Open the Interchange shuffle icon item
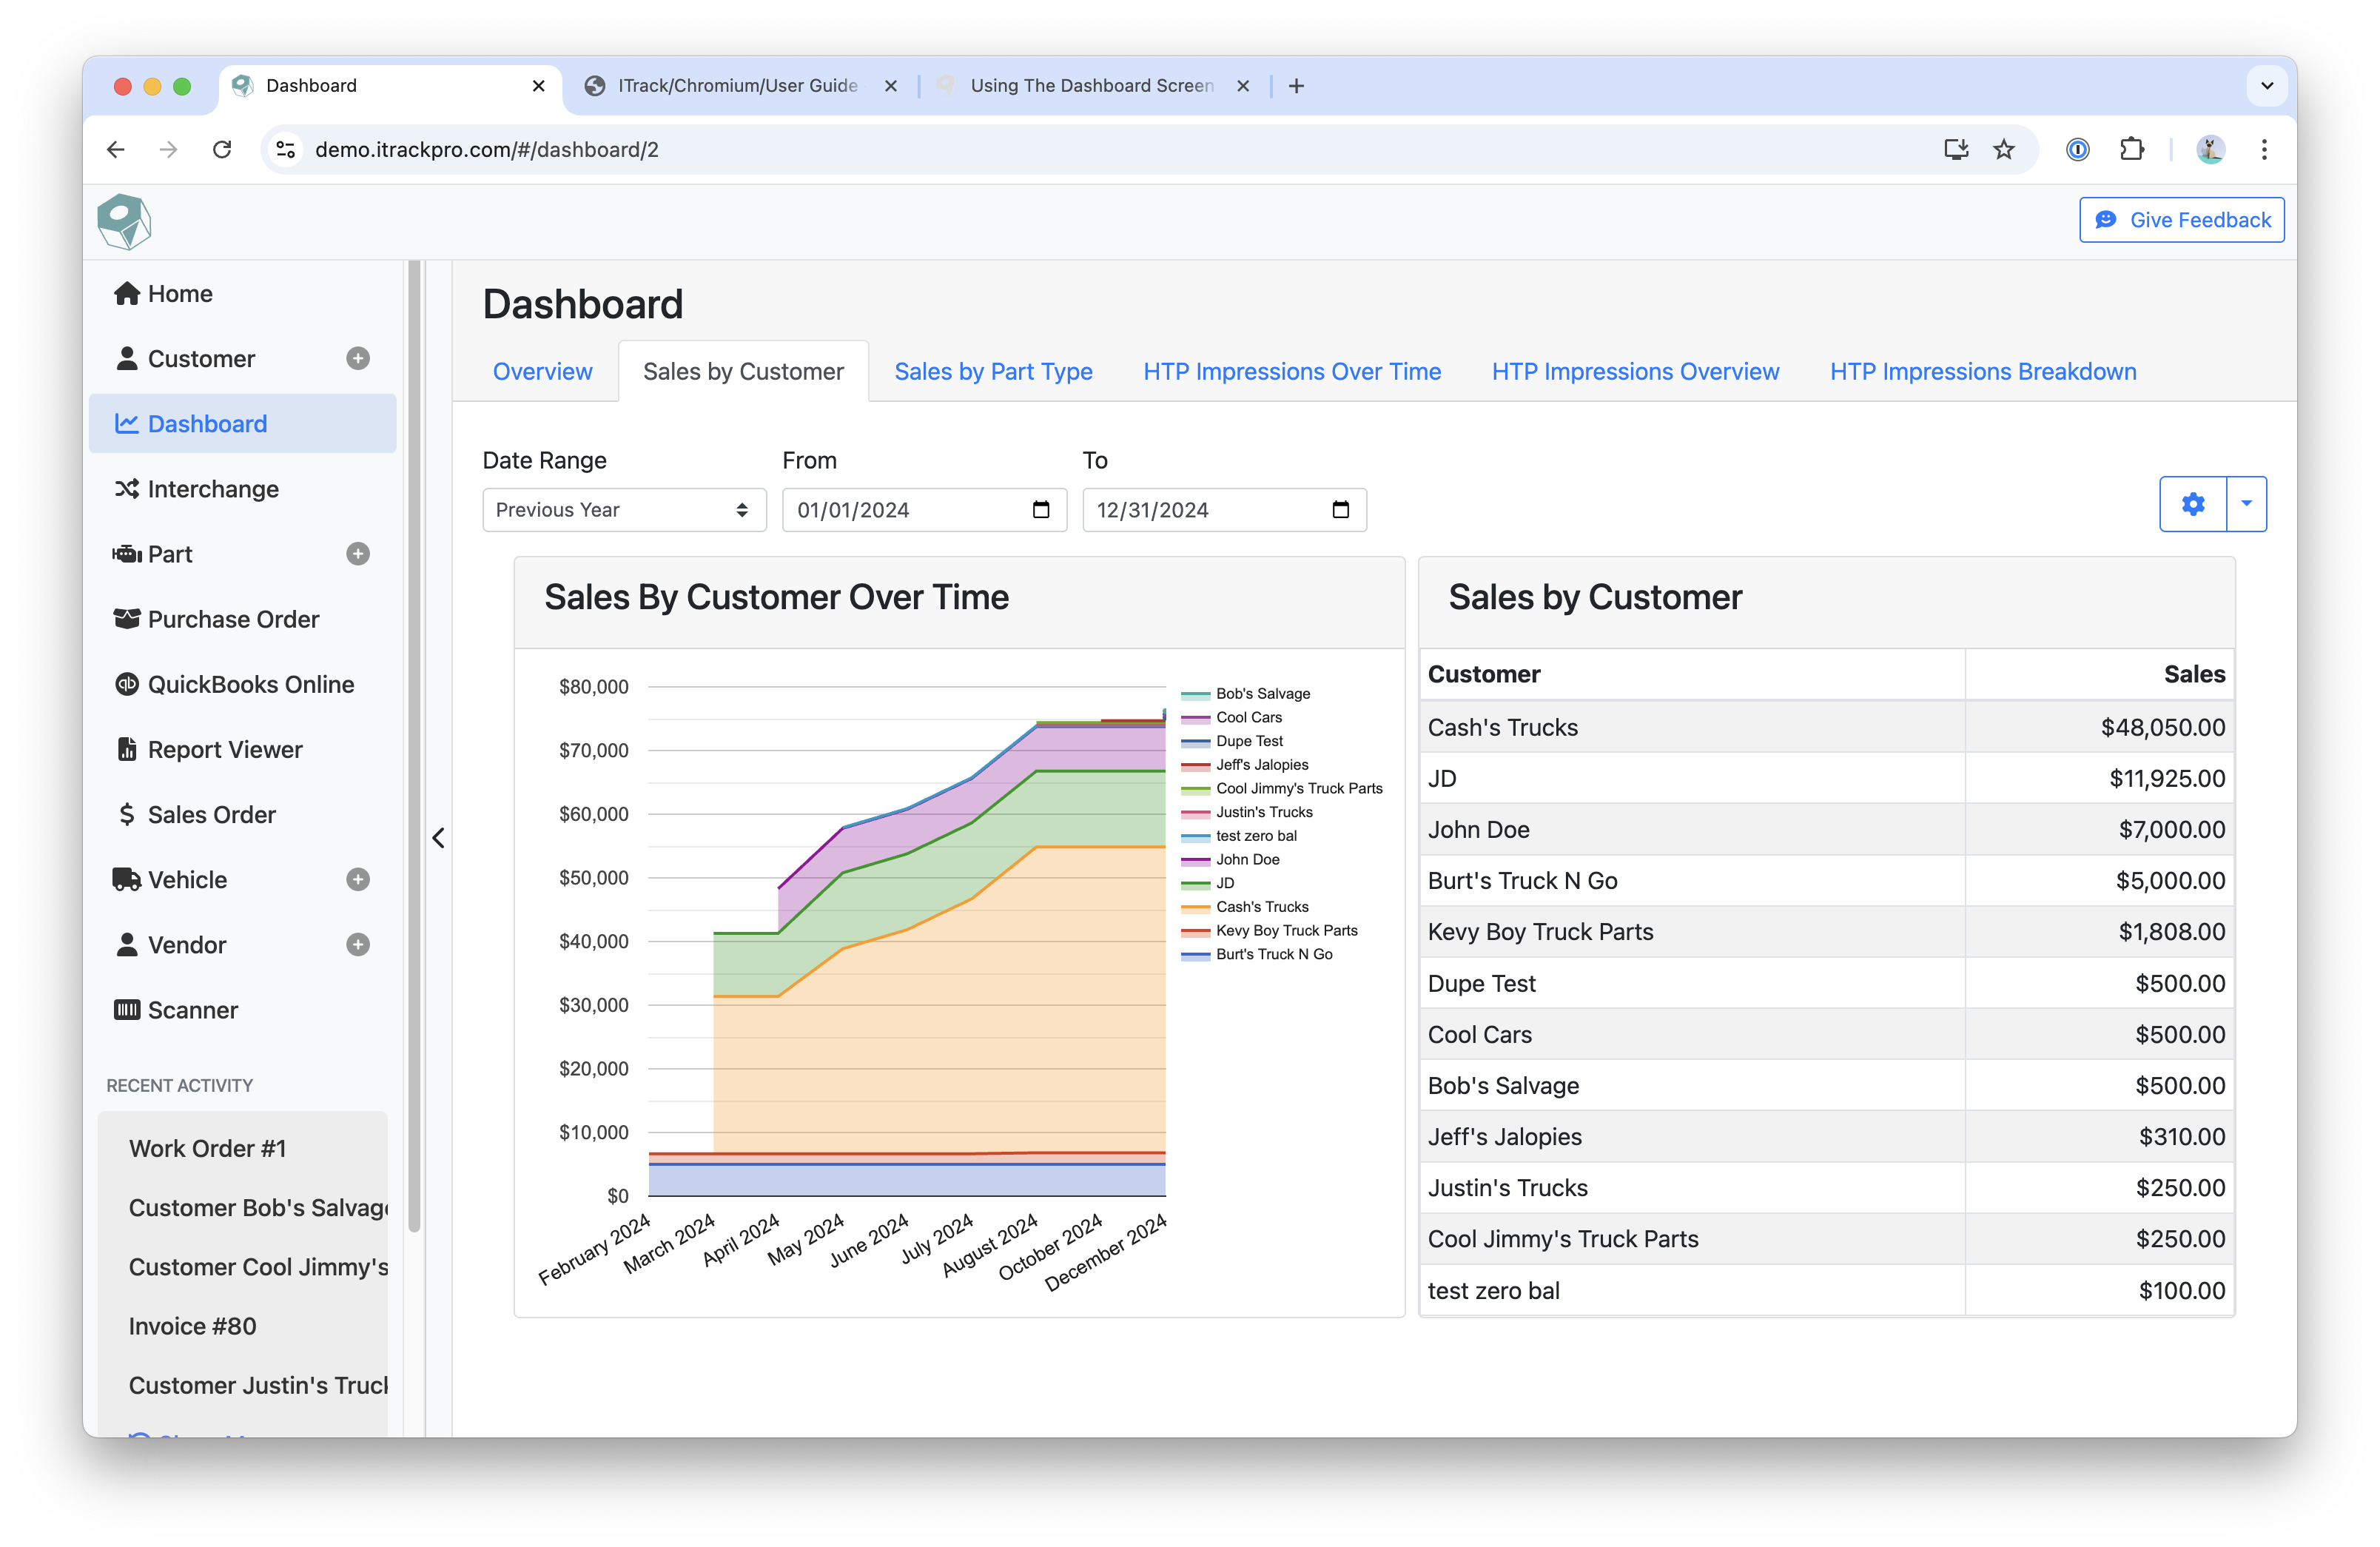2380x1547 pixels. click(x=126, y=488)
